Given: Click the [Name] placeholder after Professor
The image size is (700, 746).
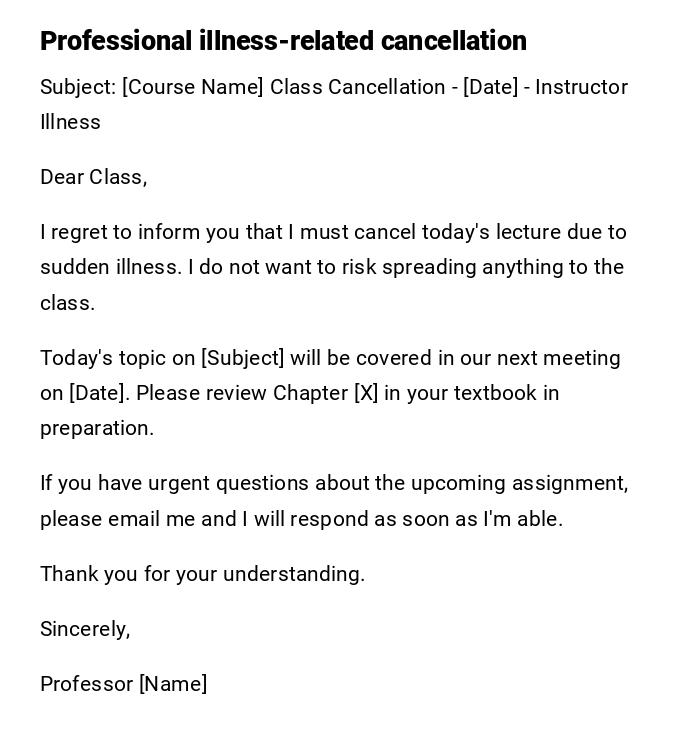Looking at the screenshot, I should [173, 684].
